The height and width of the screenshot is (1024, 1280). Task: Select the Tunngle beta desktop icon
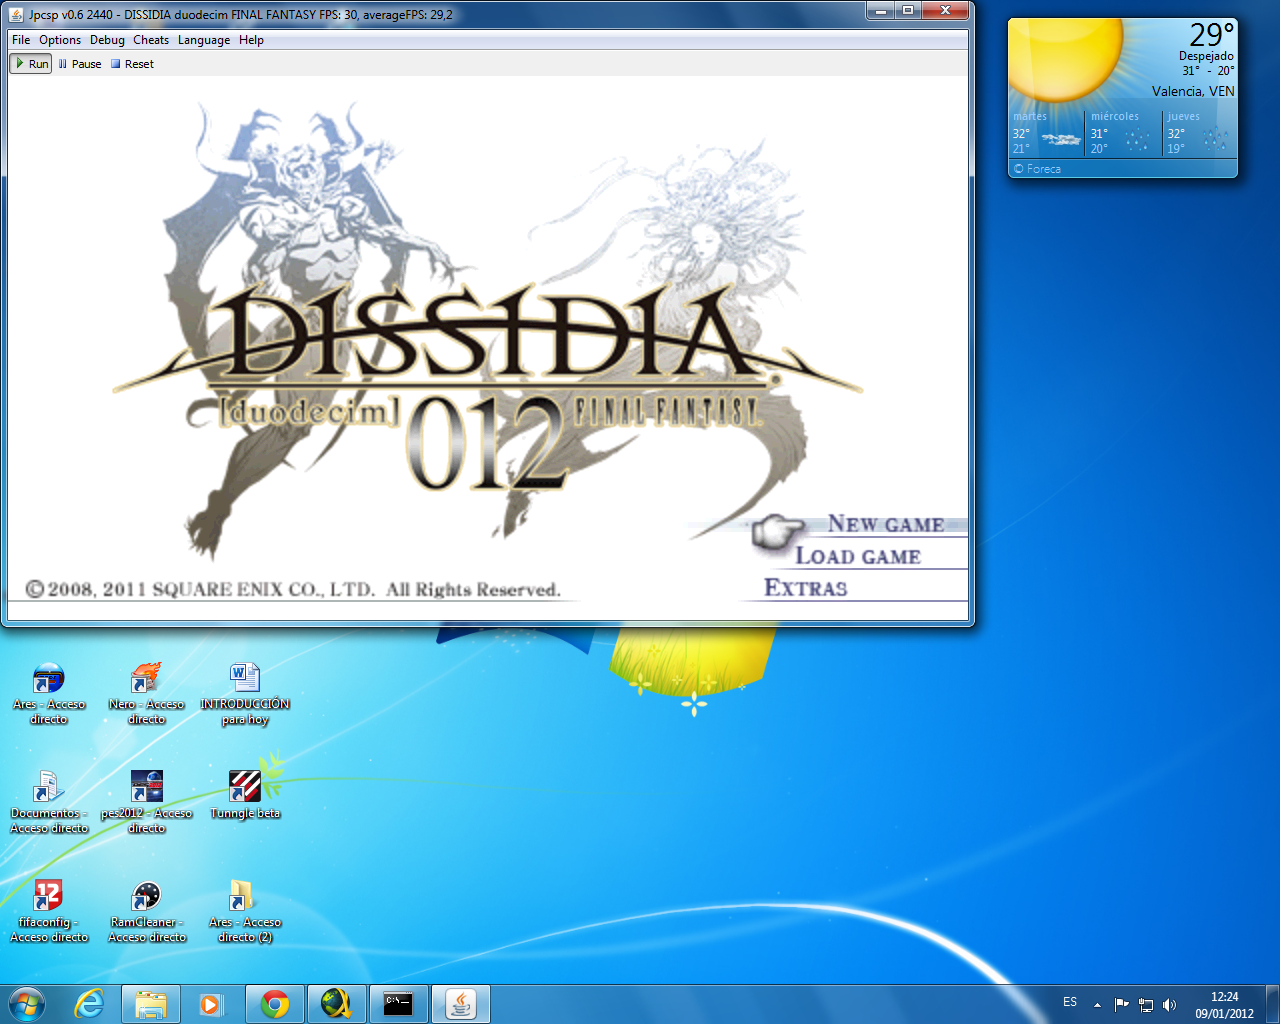[x=245, y=796]
